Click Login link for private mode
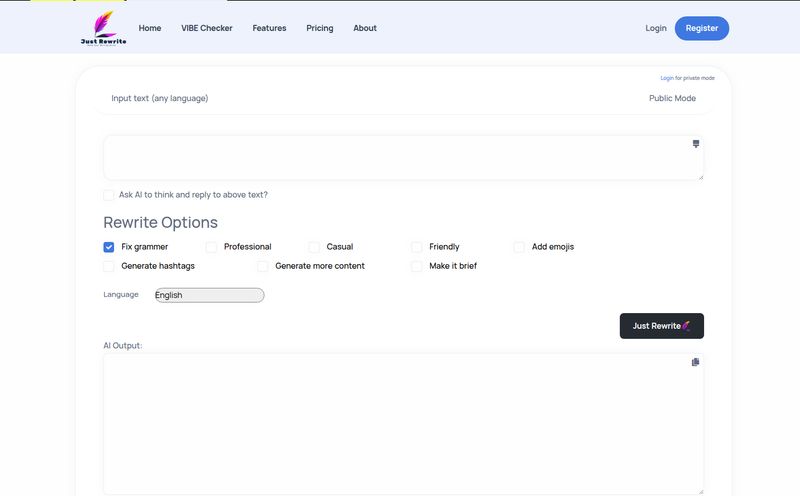This screenshot has width=800, height=496. (666, 78)
